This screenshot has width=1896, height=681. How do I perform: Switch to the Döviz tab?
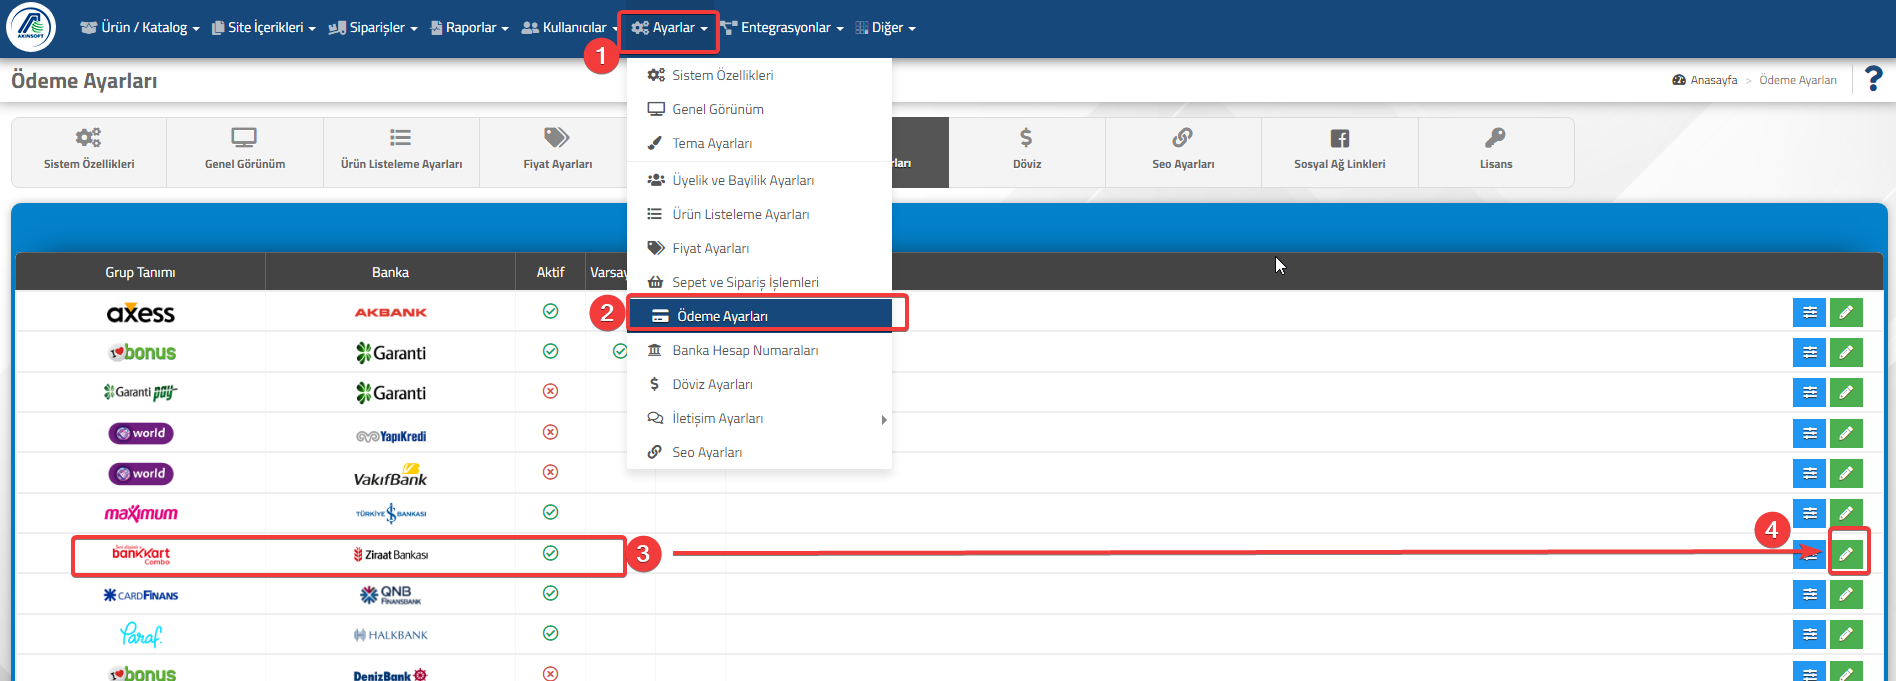click(x=1027, y=152)
